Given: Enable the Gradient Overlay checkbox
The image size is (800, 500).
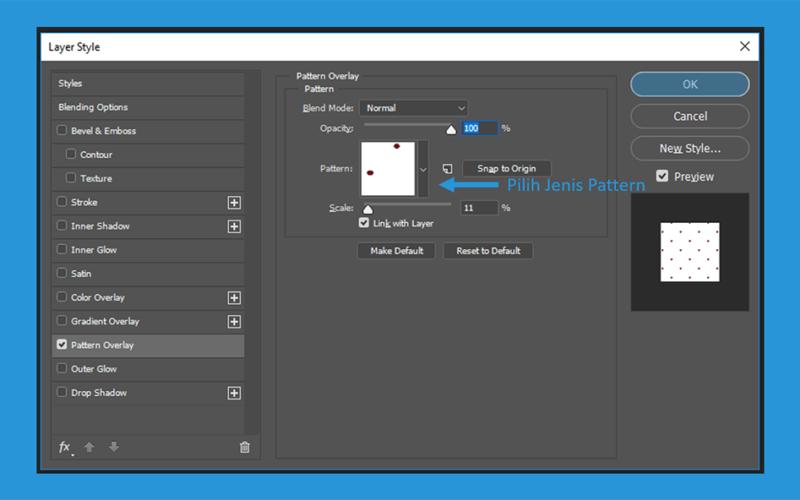Looking at the screenshot, I should coord(62,320).
